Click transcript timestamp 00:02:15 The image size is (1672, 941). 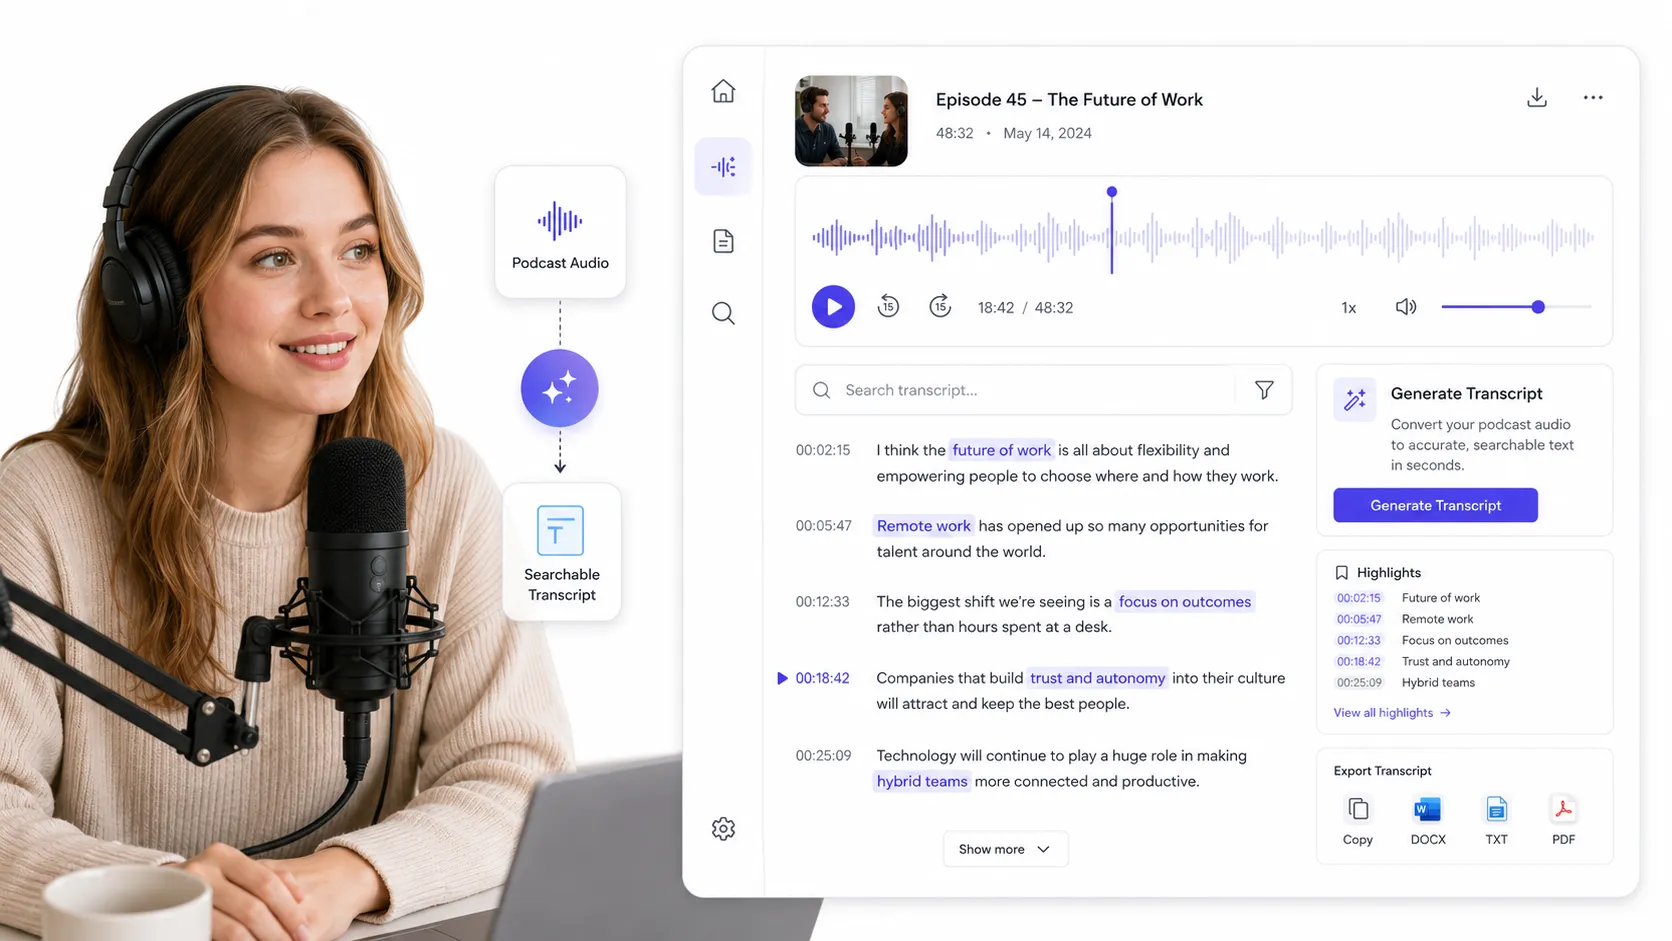click(x=823, y=450)
